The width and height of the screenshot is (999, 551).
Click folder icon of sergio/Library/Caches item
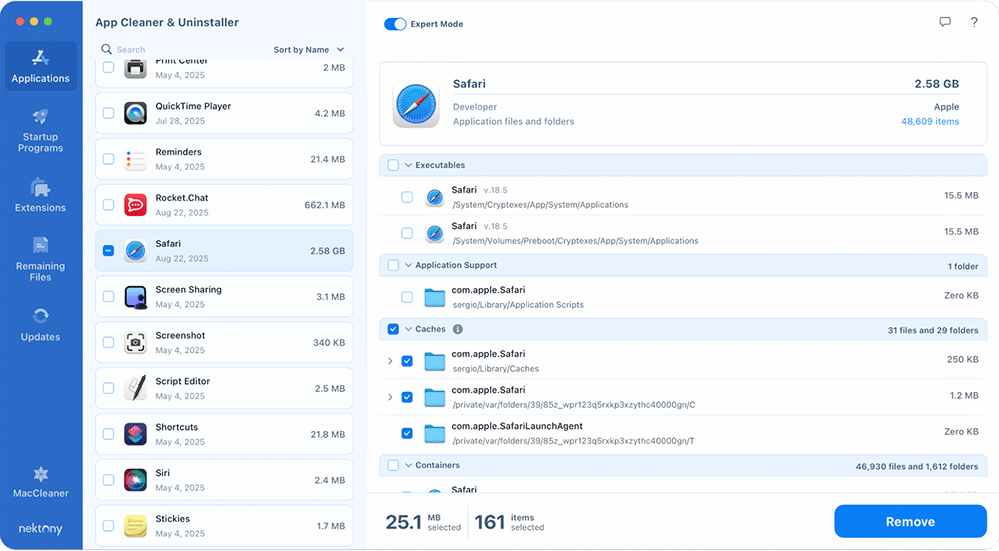tap(435, 361)
